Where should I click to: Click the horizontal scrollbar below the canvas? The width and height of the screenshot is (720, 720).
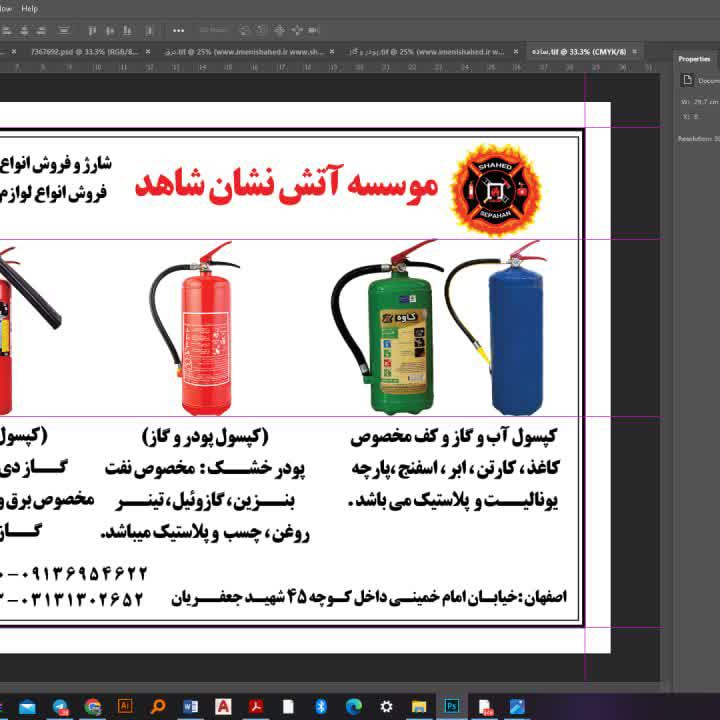coord(330,686)
